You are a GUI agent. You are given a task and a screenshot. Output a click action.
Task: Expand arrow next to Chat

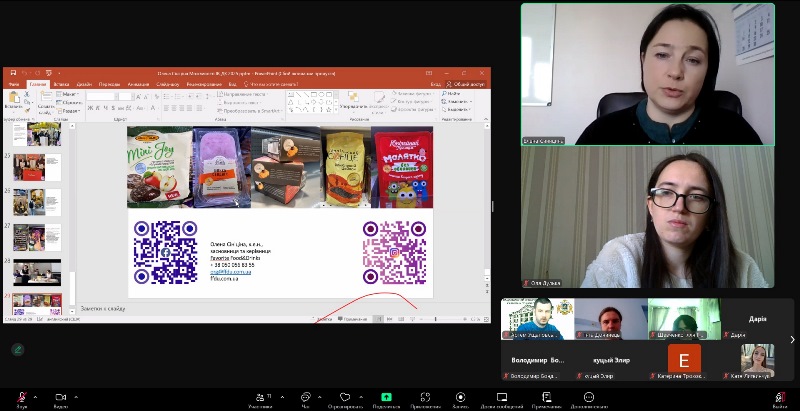[319, 397]
